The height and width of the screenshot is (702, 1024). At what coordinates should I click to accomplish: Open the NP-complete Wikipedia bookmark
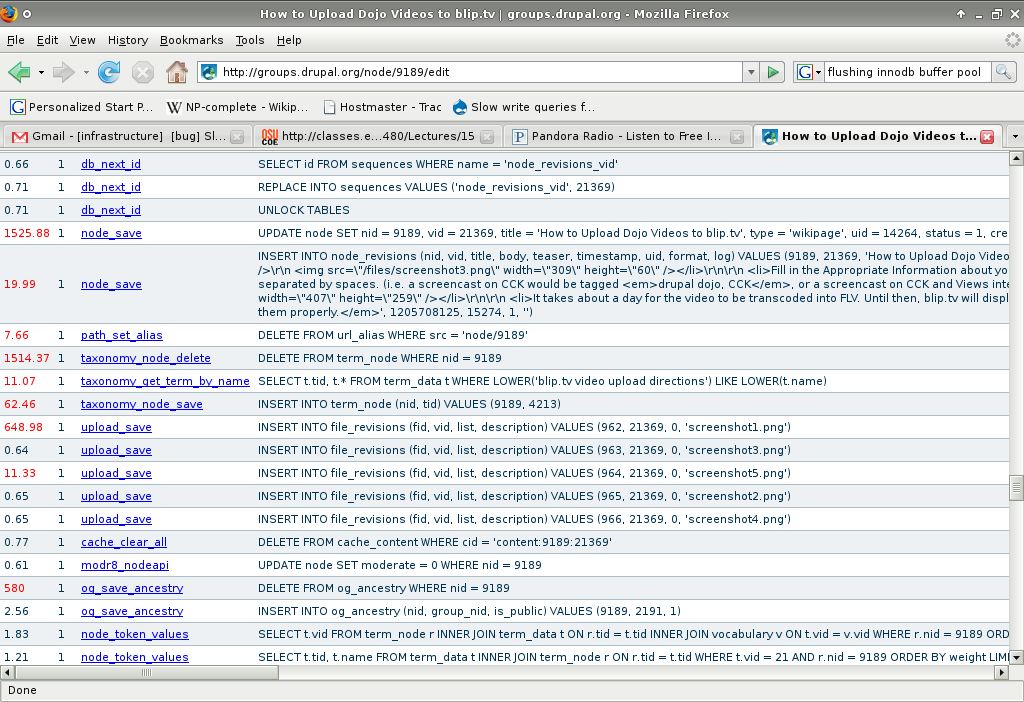pyautogui.click(x=237, y=107)
